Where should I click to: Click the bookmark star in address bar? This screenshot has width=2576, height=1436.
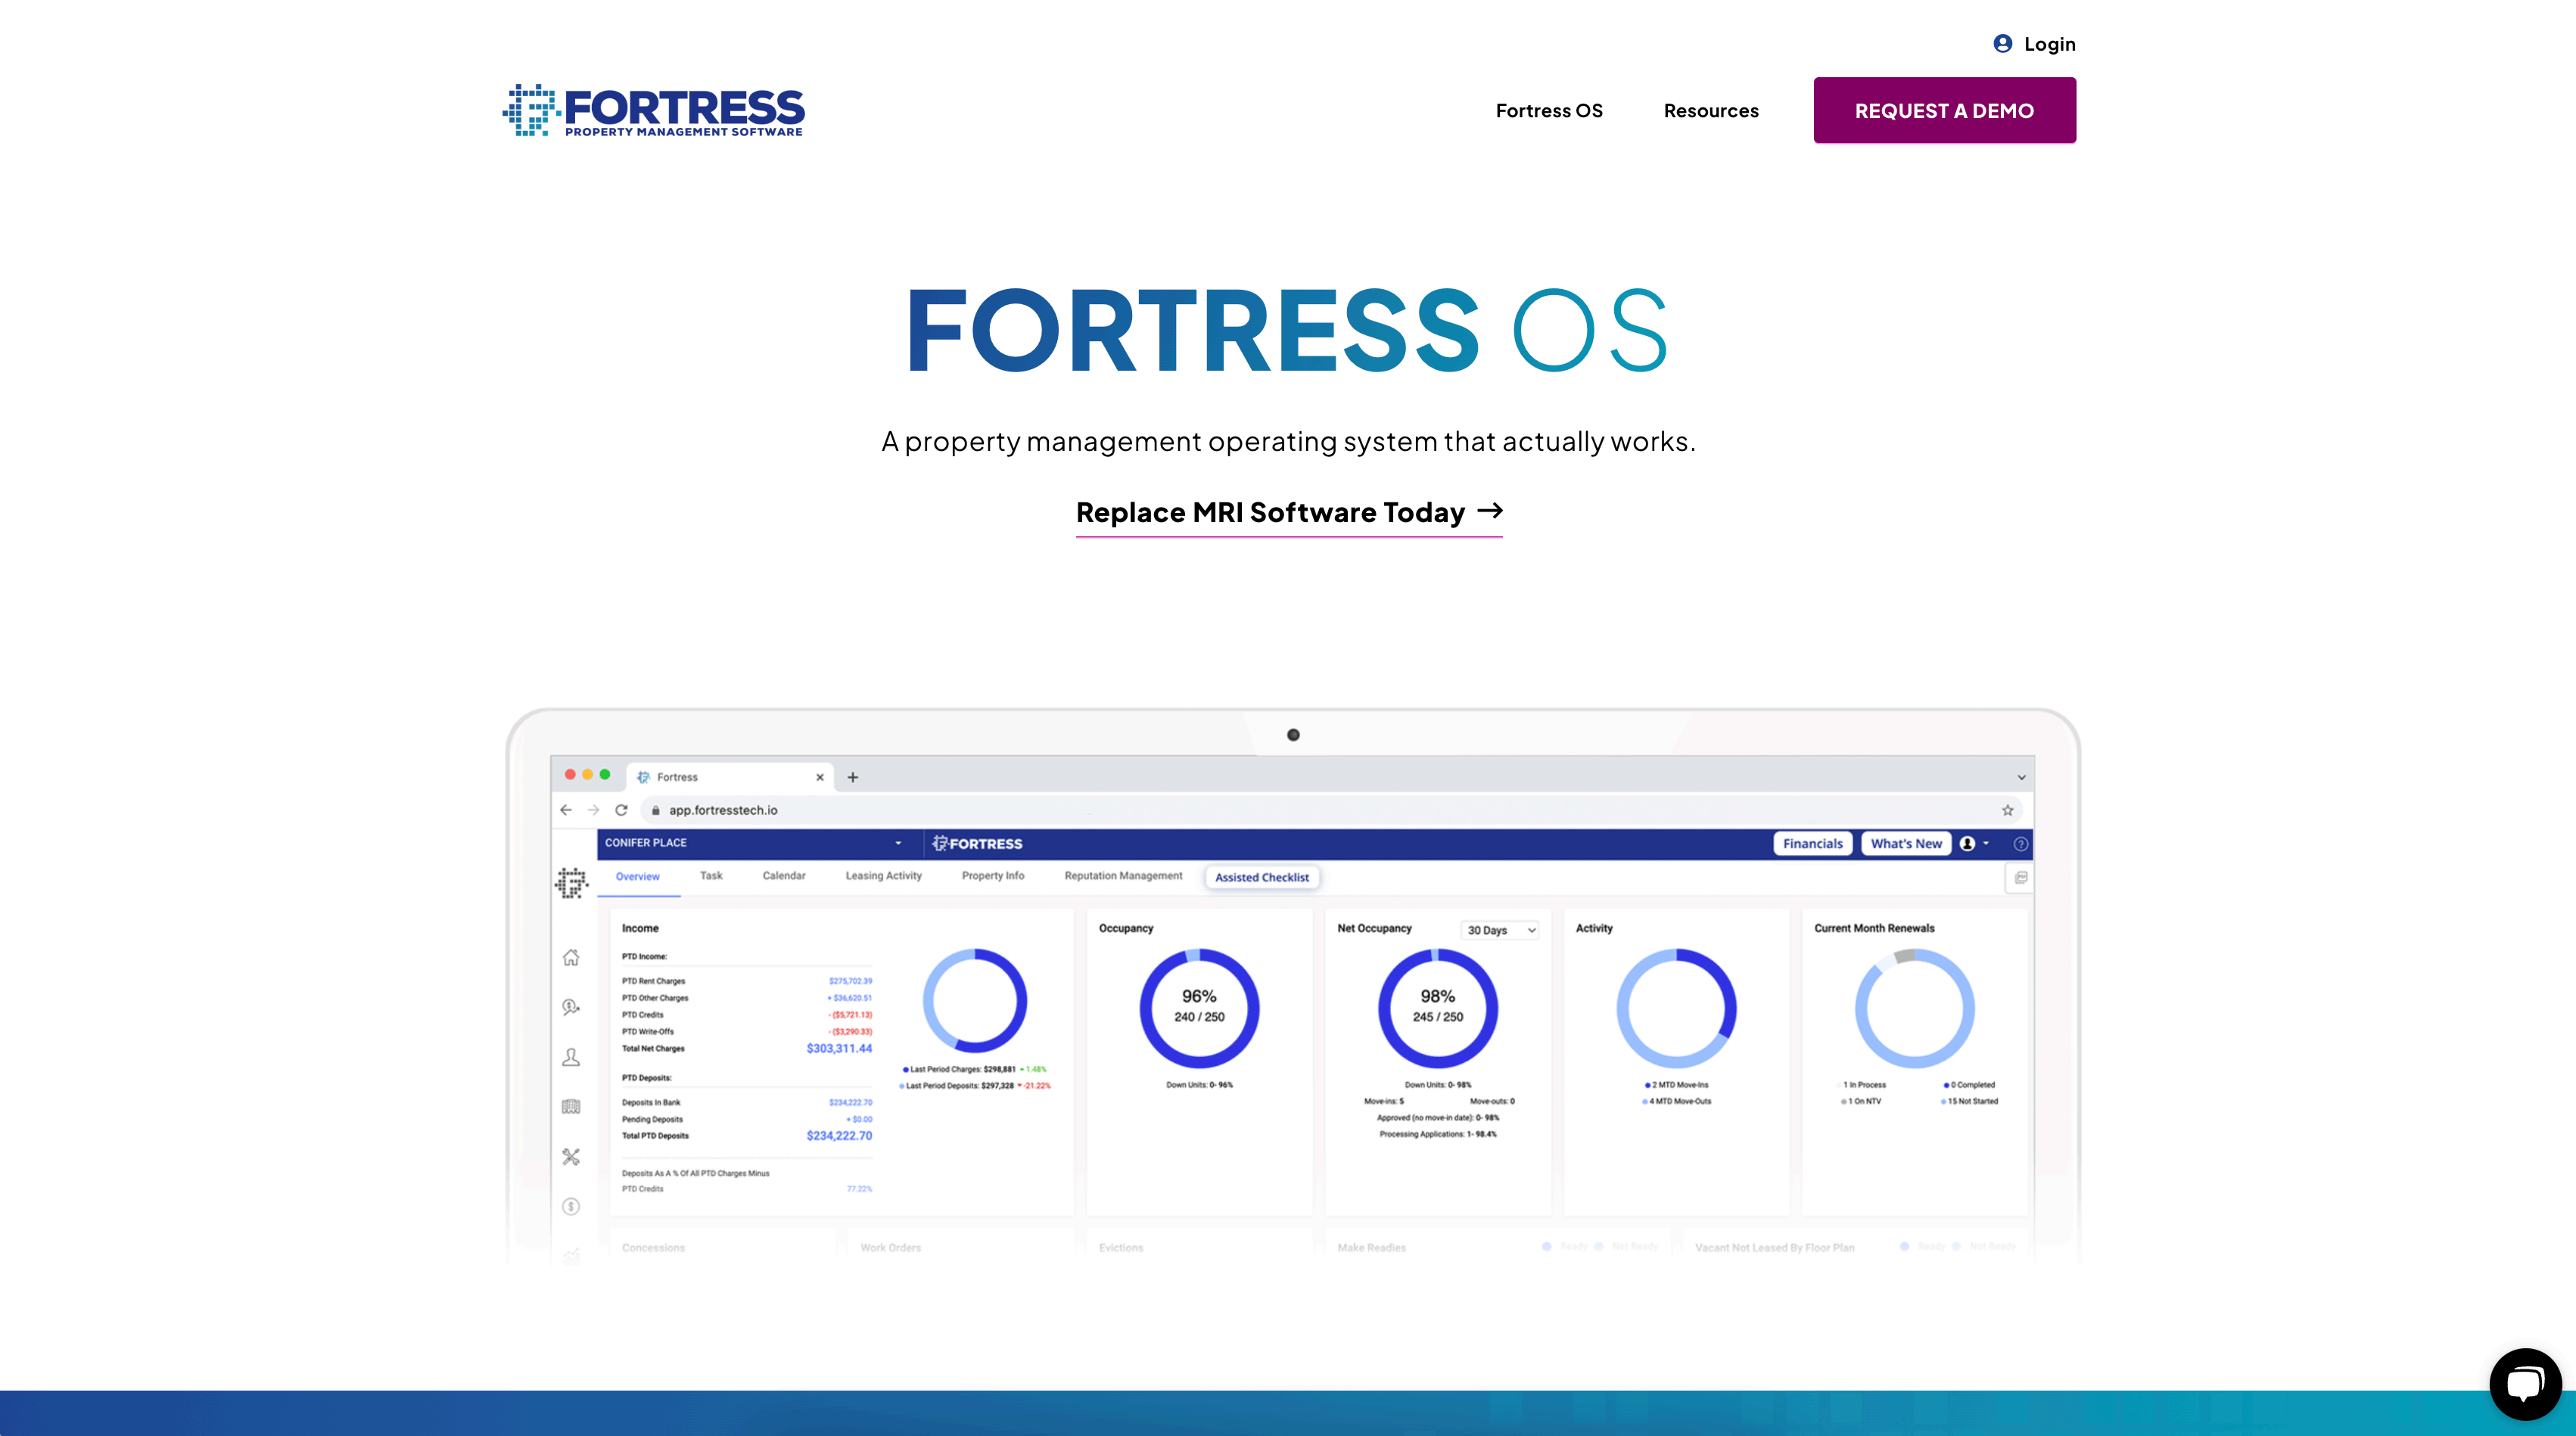[2007, 810]
